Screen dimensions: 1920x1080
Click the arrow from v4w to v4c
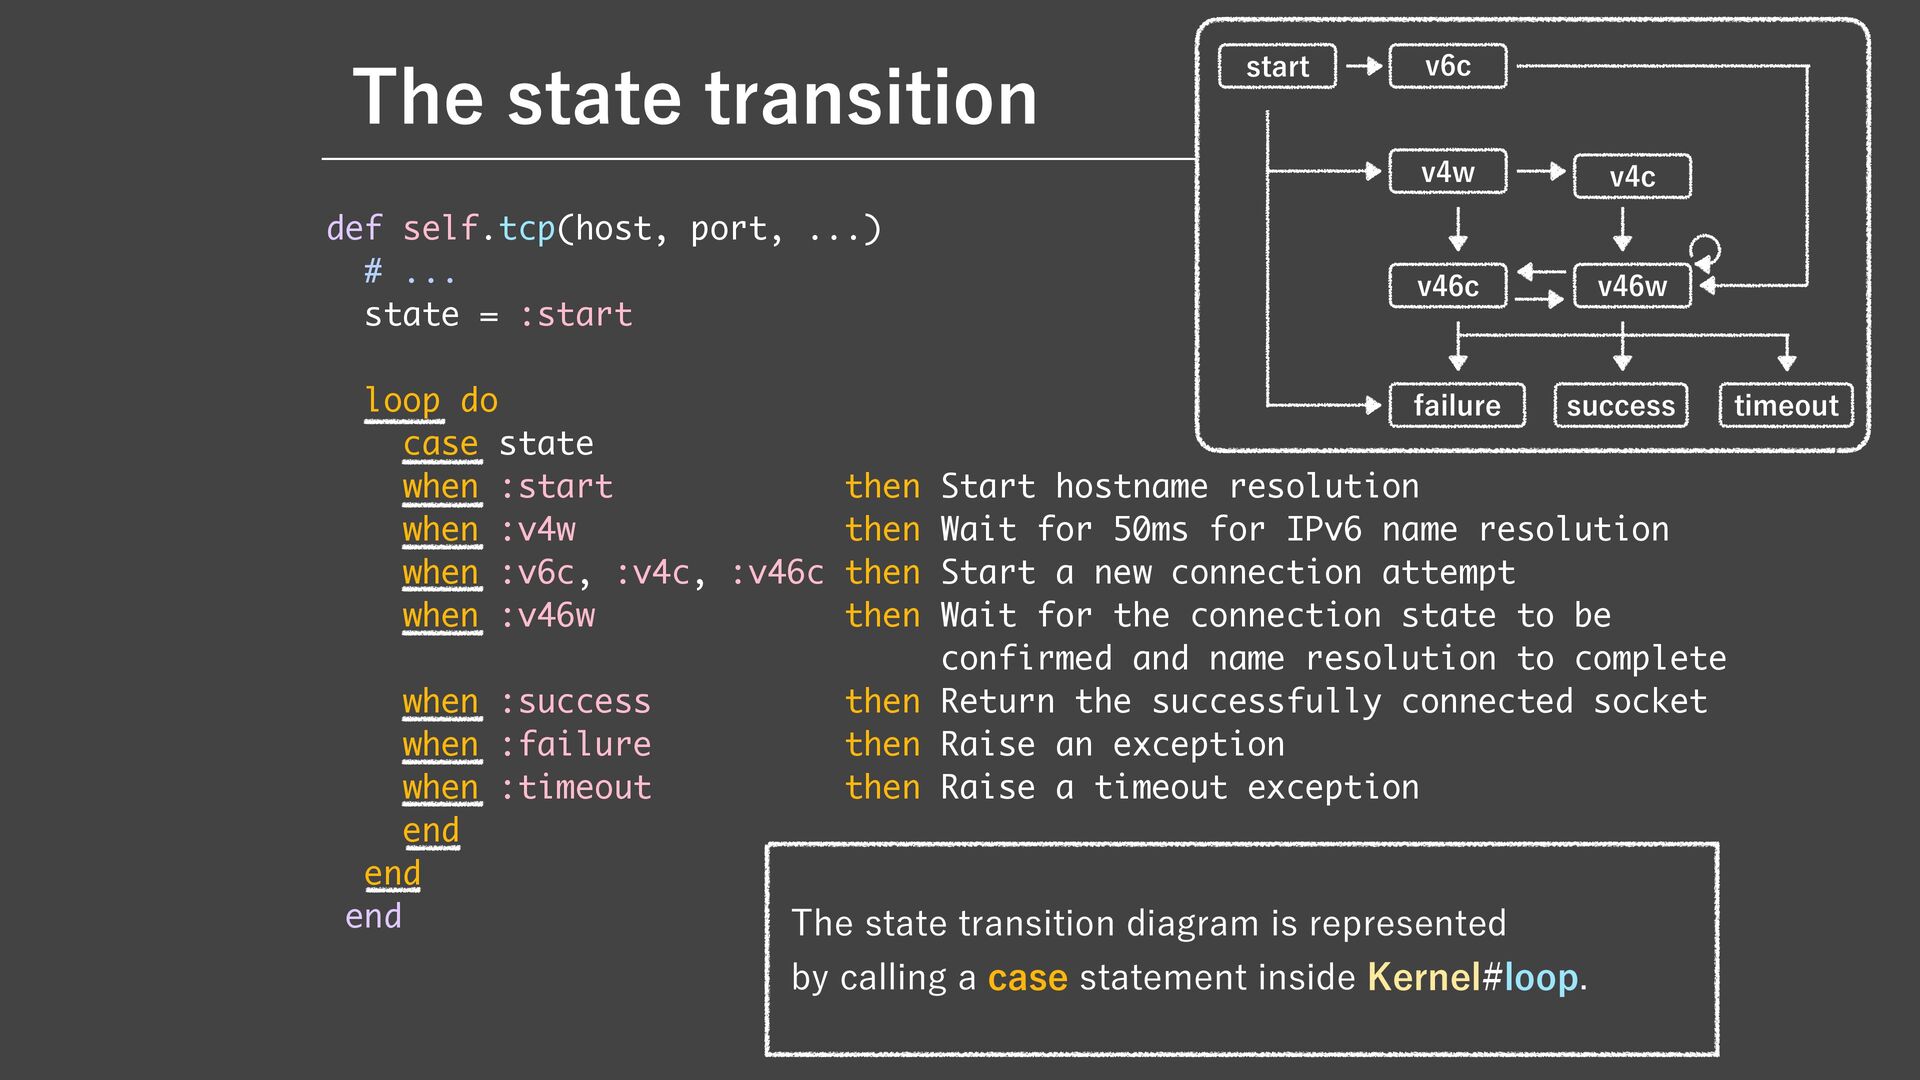click(x=1541, y=172)
